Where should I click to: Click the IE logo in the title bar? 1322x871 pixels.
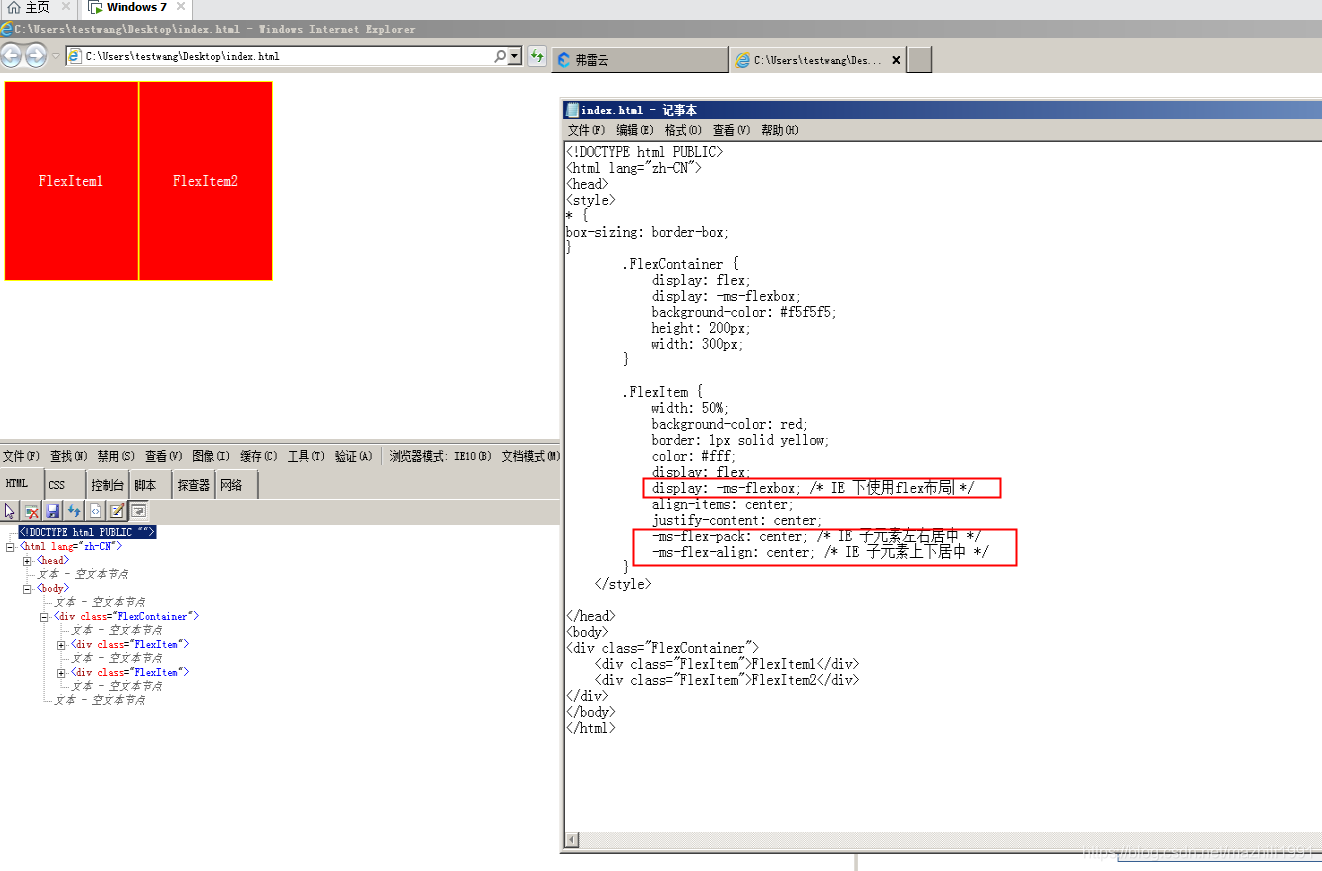(7, 29)
